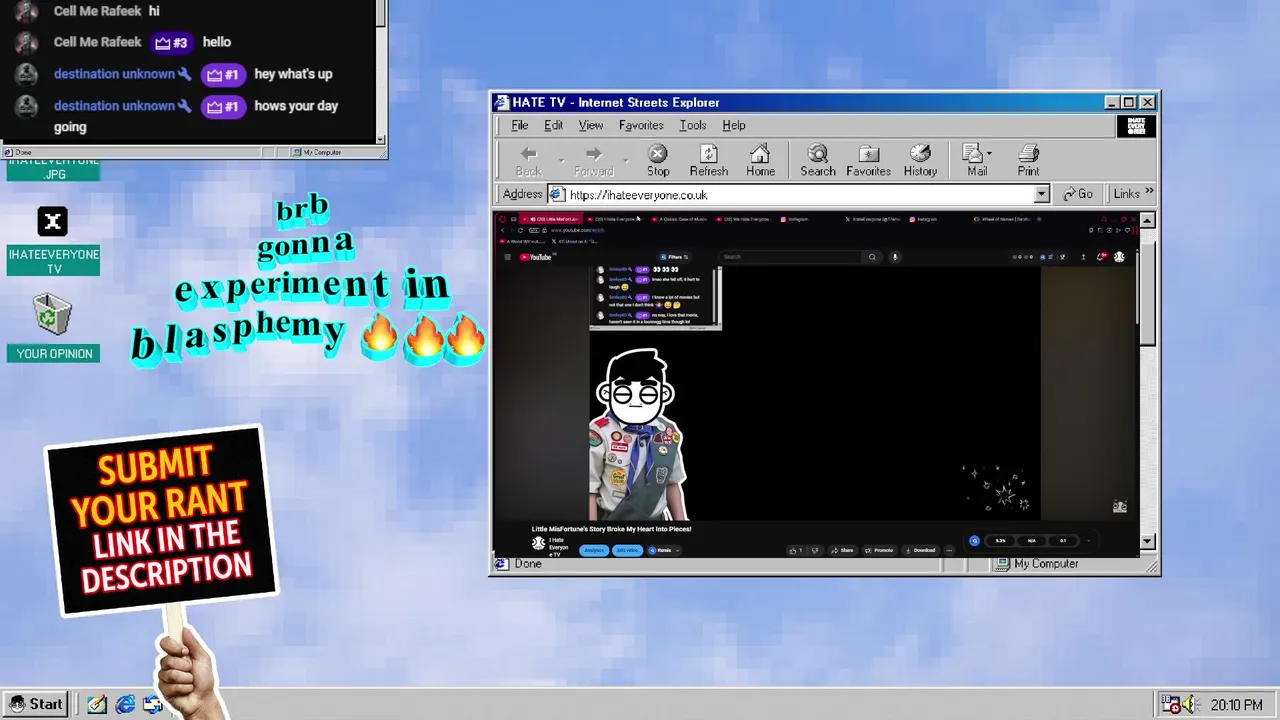Click the Cell Me Rafeek username saying hello

97,42
